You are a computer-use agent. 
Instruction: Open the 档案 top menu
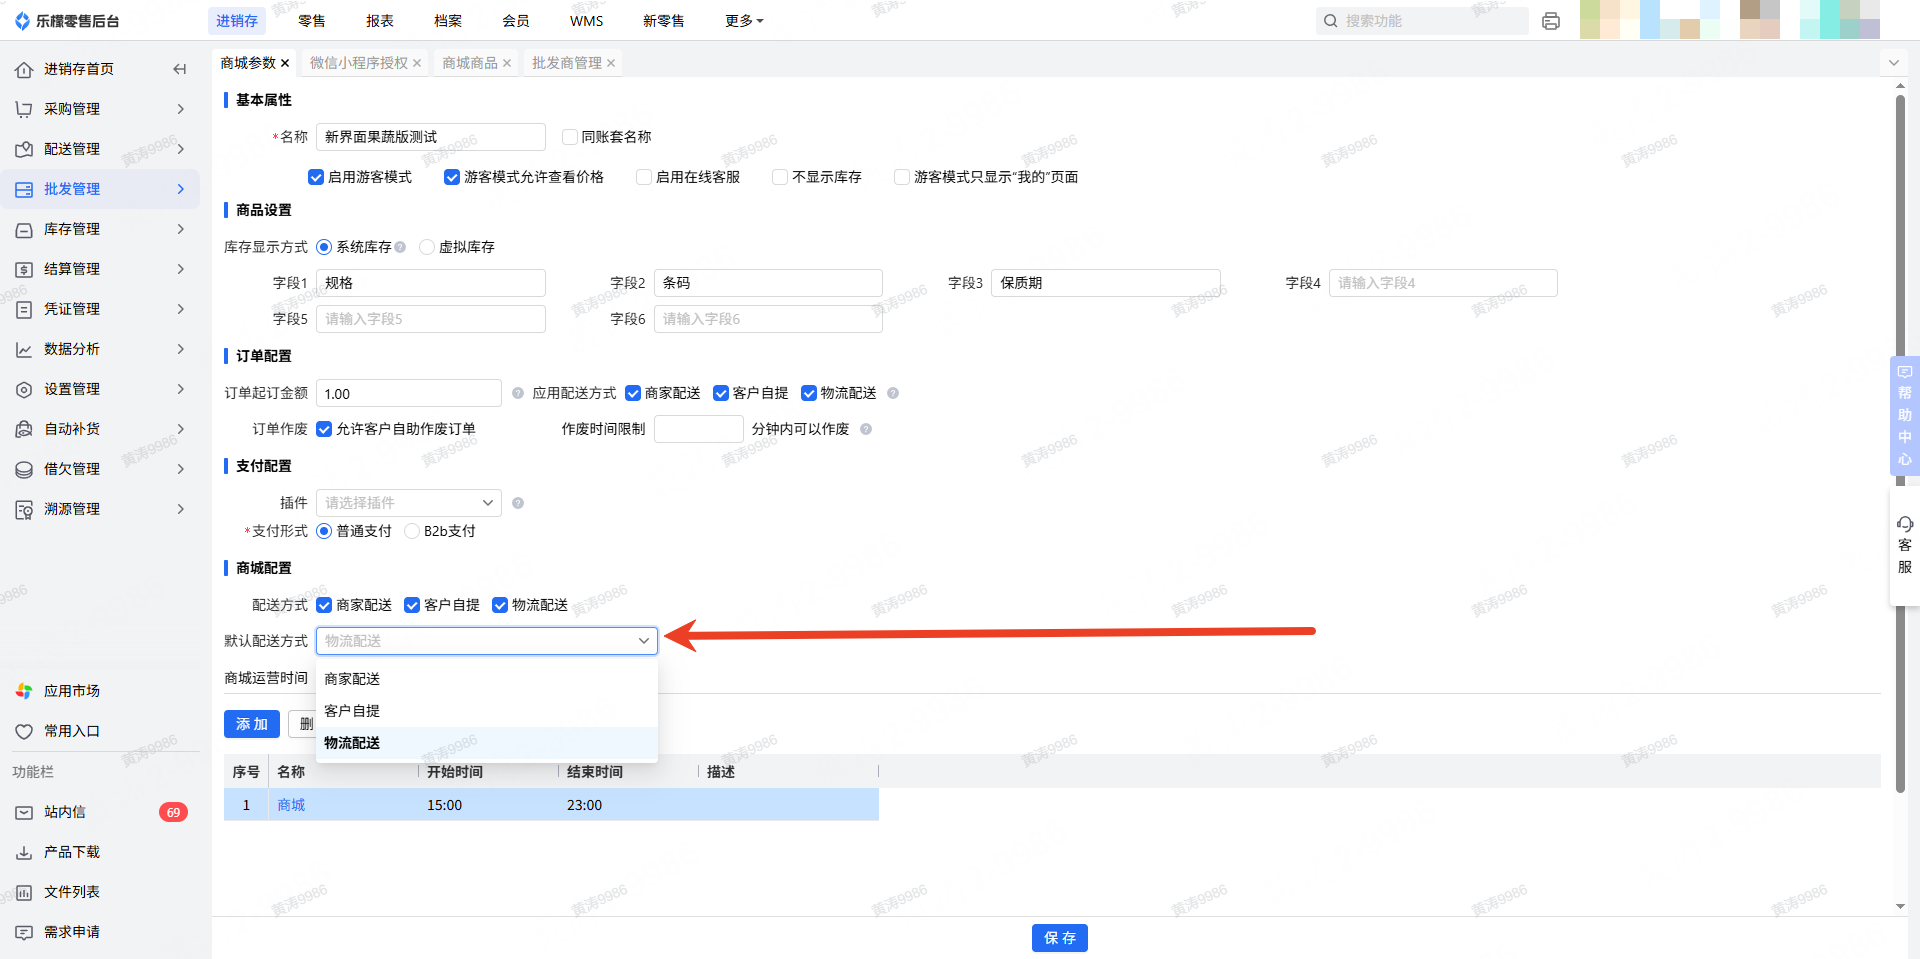[448, 21]
